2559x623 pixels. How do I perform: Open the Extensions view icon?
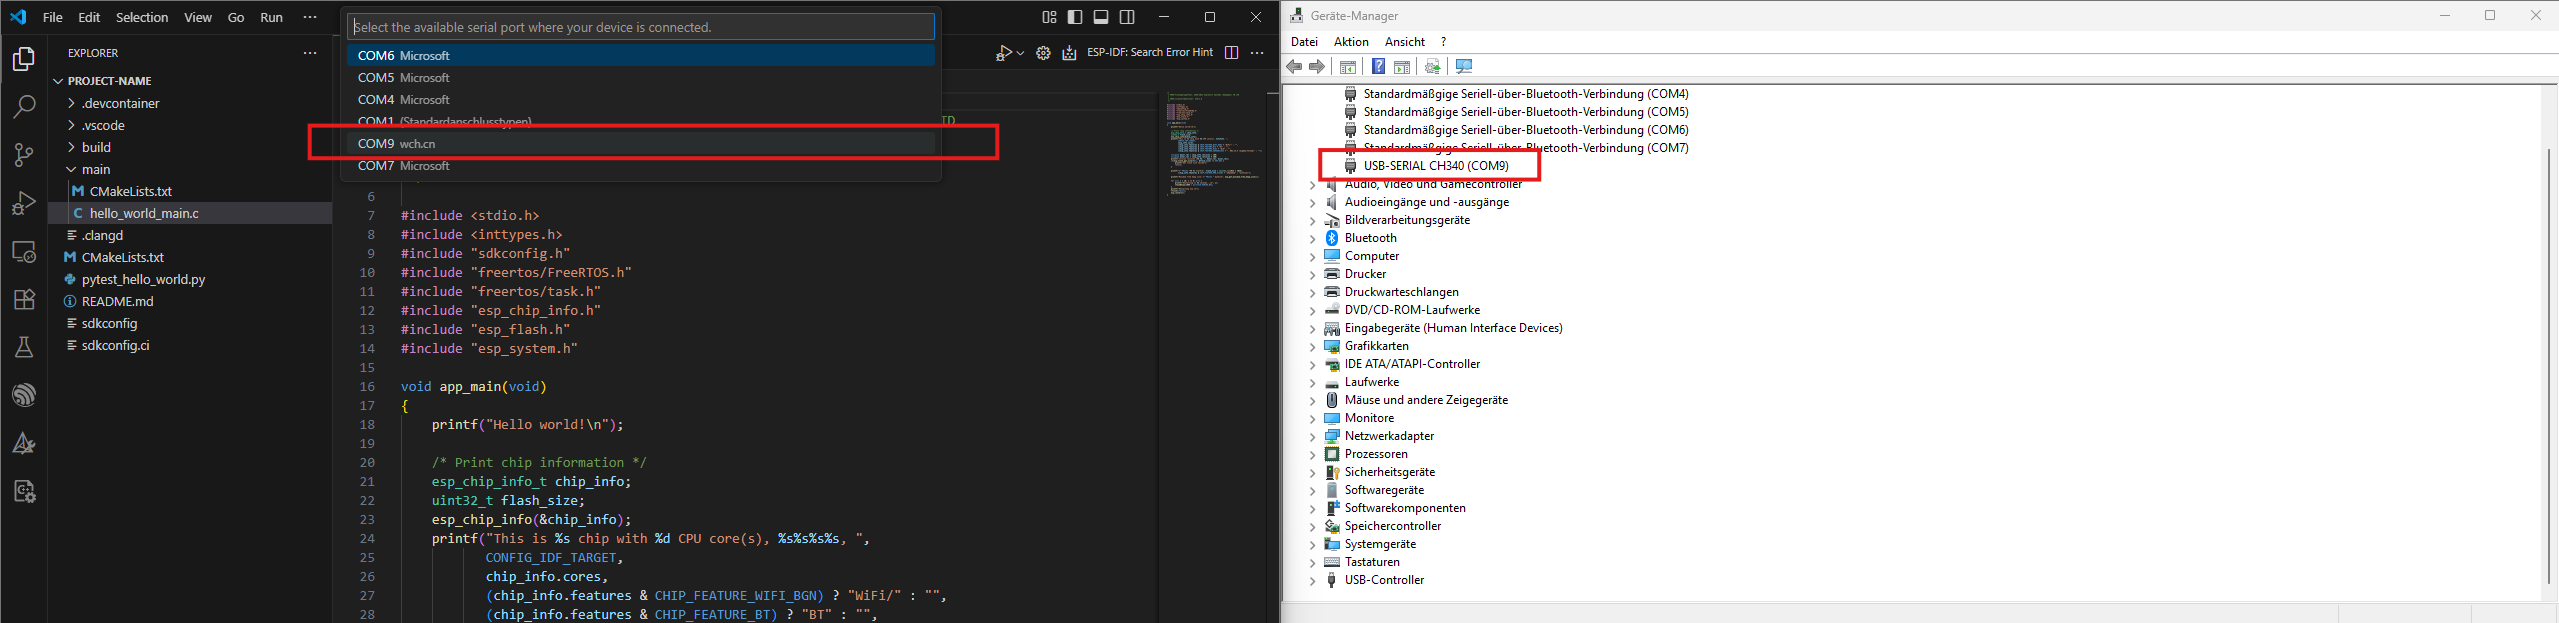click(24, 299)
